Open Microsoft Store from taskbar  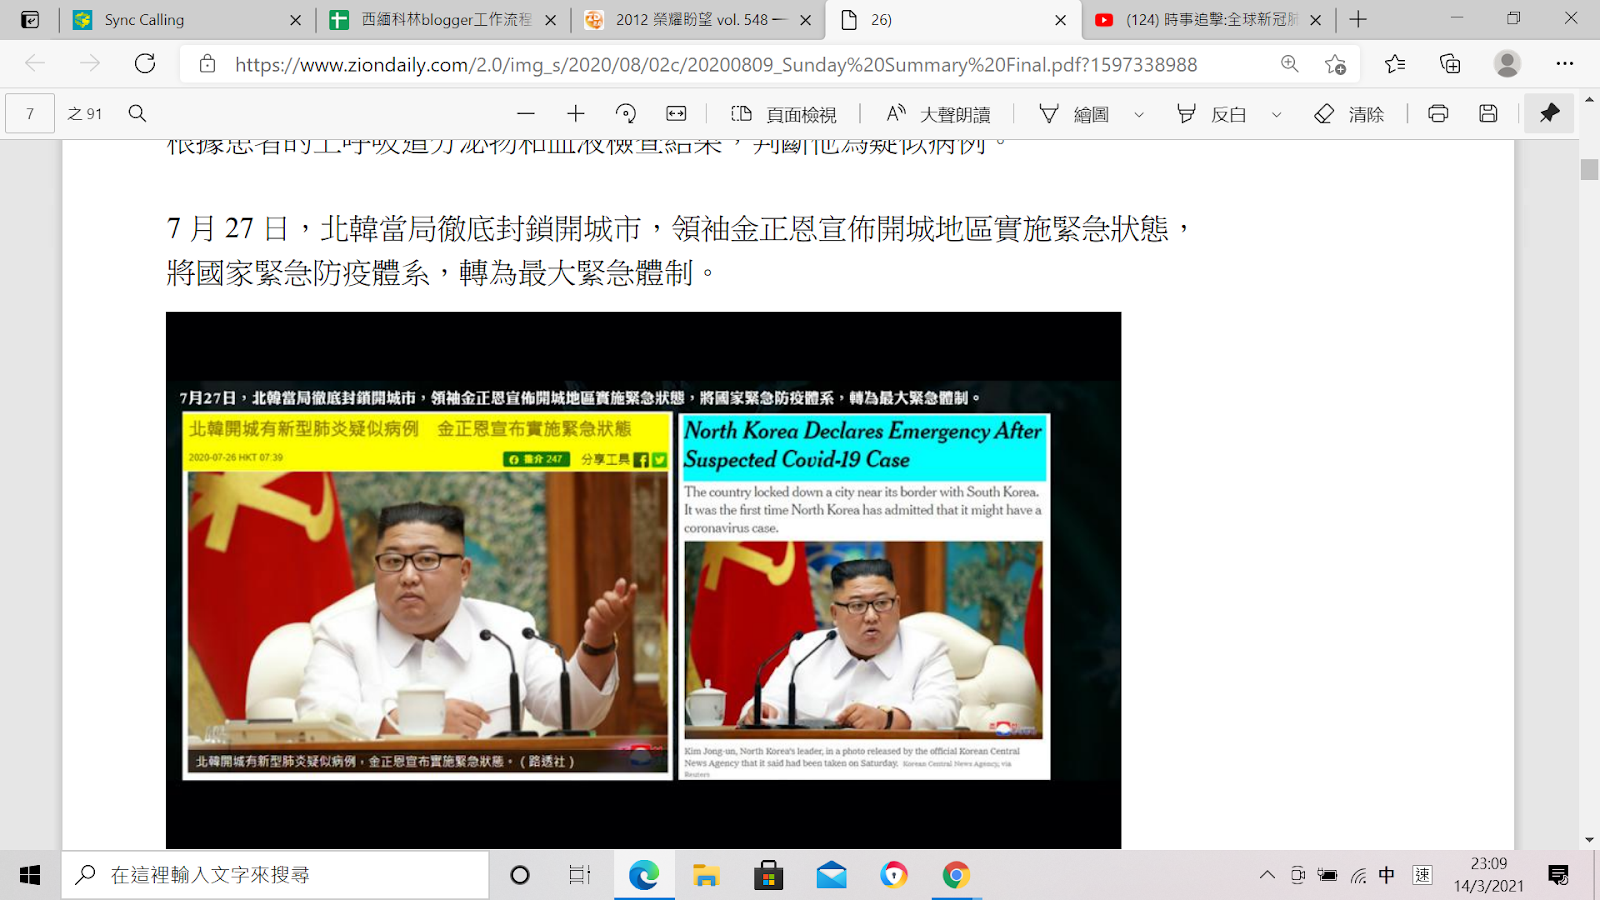pyautogui.click(x=768, y=875)
